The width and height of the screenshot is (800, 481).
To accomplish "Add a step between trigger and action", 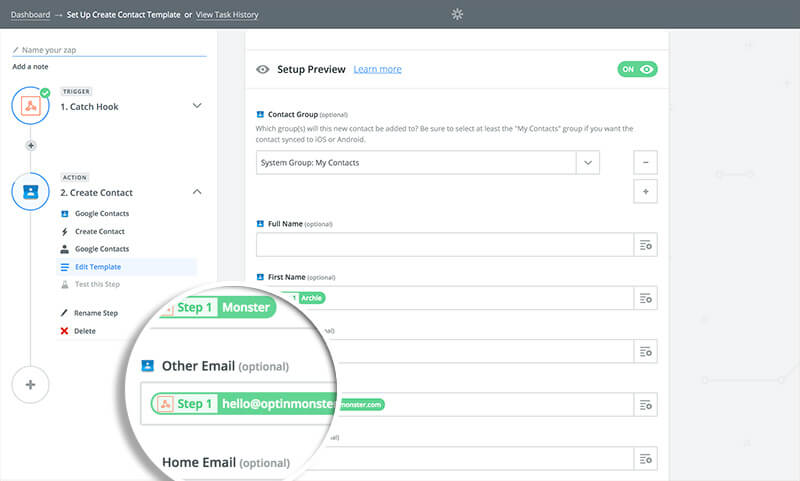I will click(31, 145).
